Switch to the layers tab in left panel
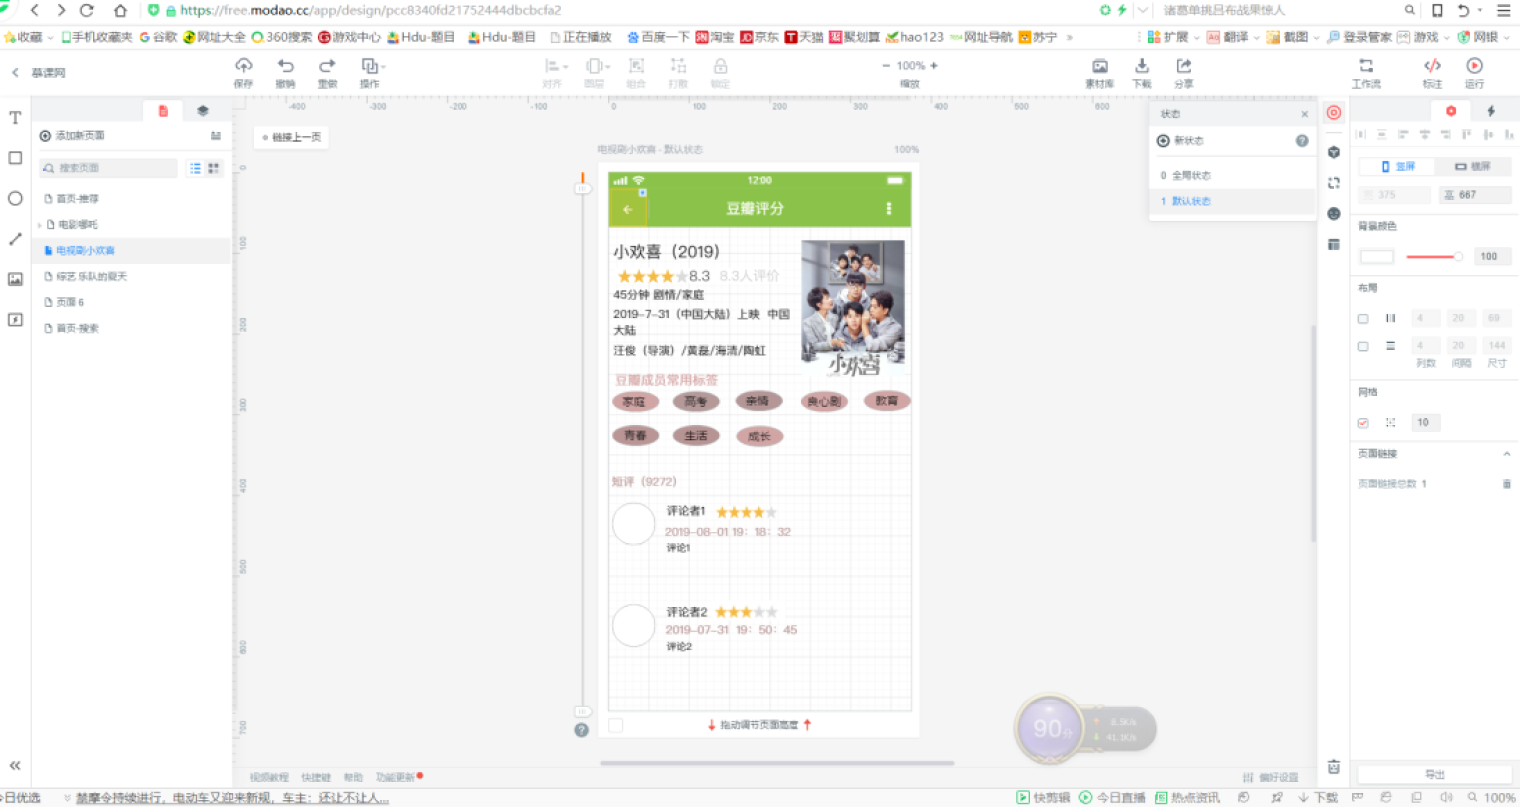The image size is (1520, 807). pos(203,111)
